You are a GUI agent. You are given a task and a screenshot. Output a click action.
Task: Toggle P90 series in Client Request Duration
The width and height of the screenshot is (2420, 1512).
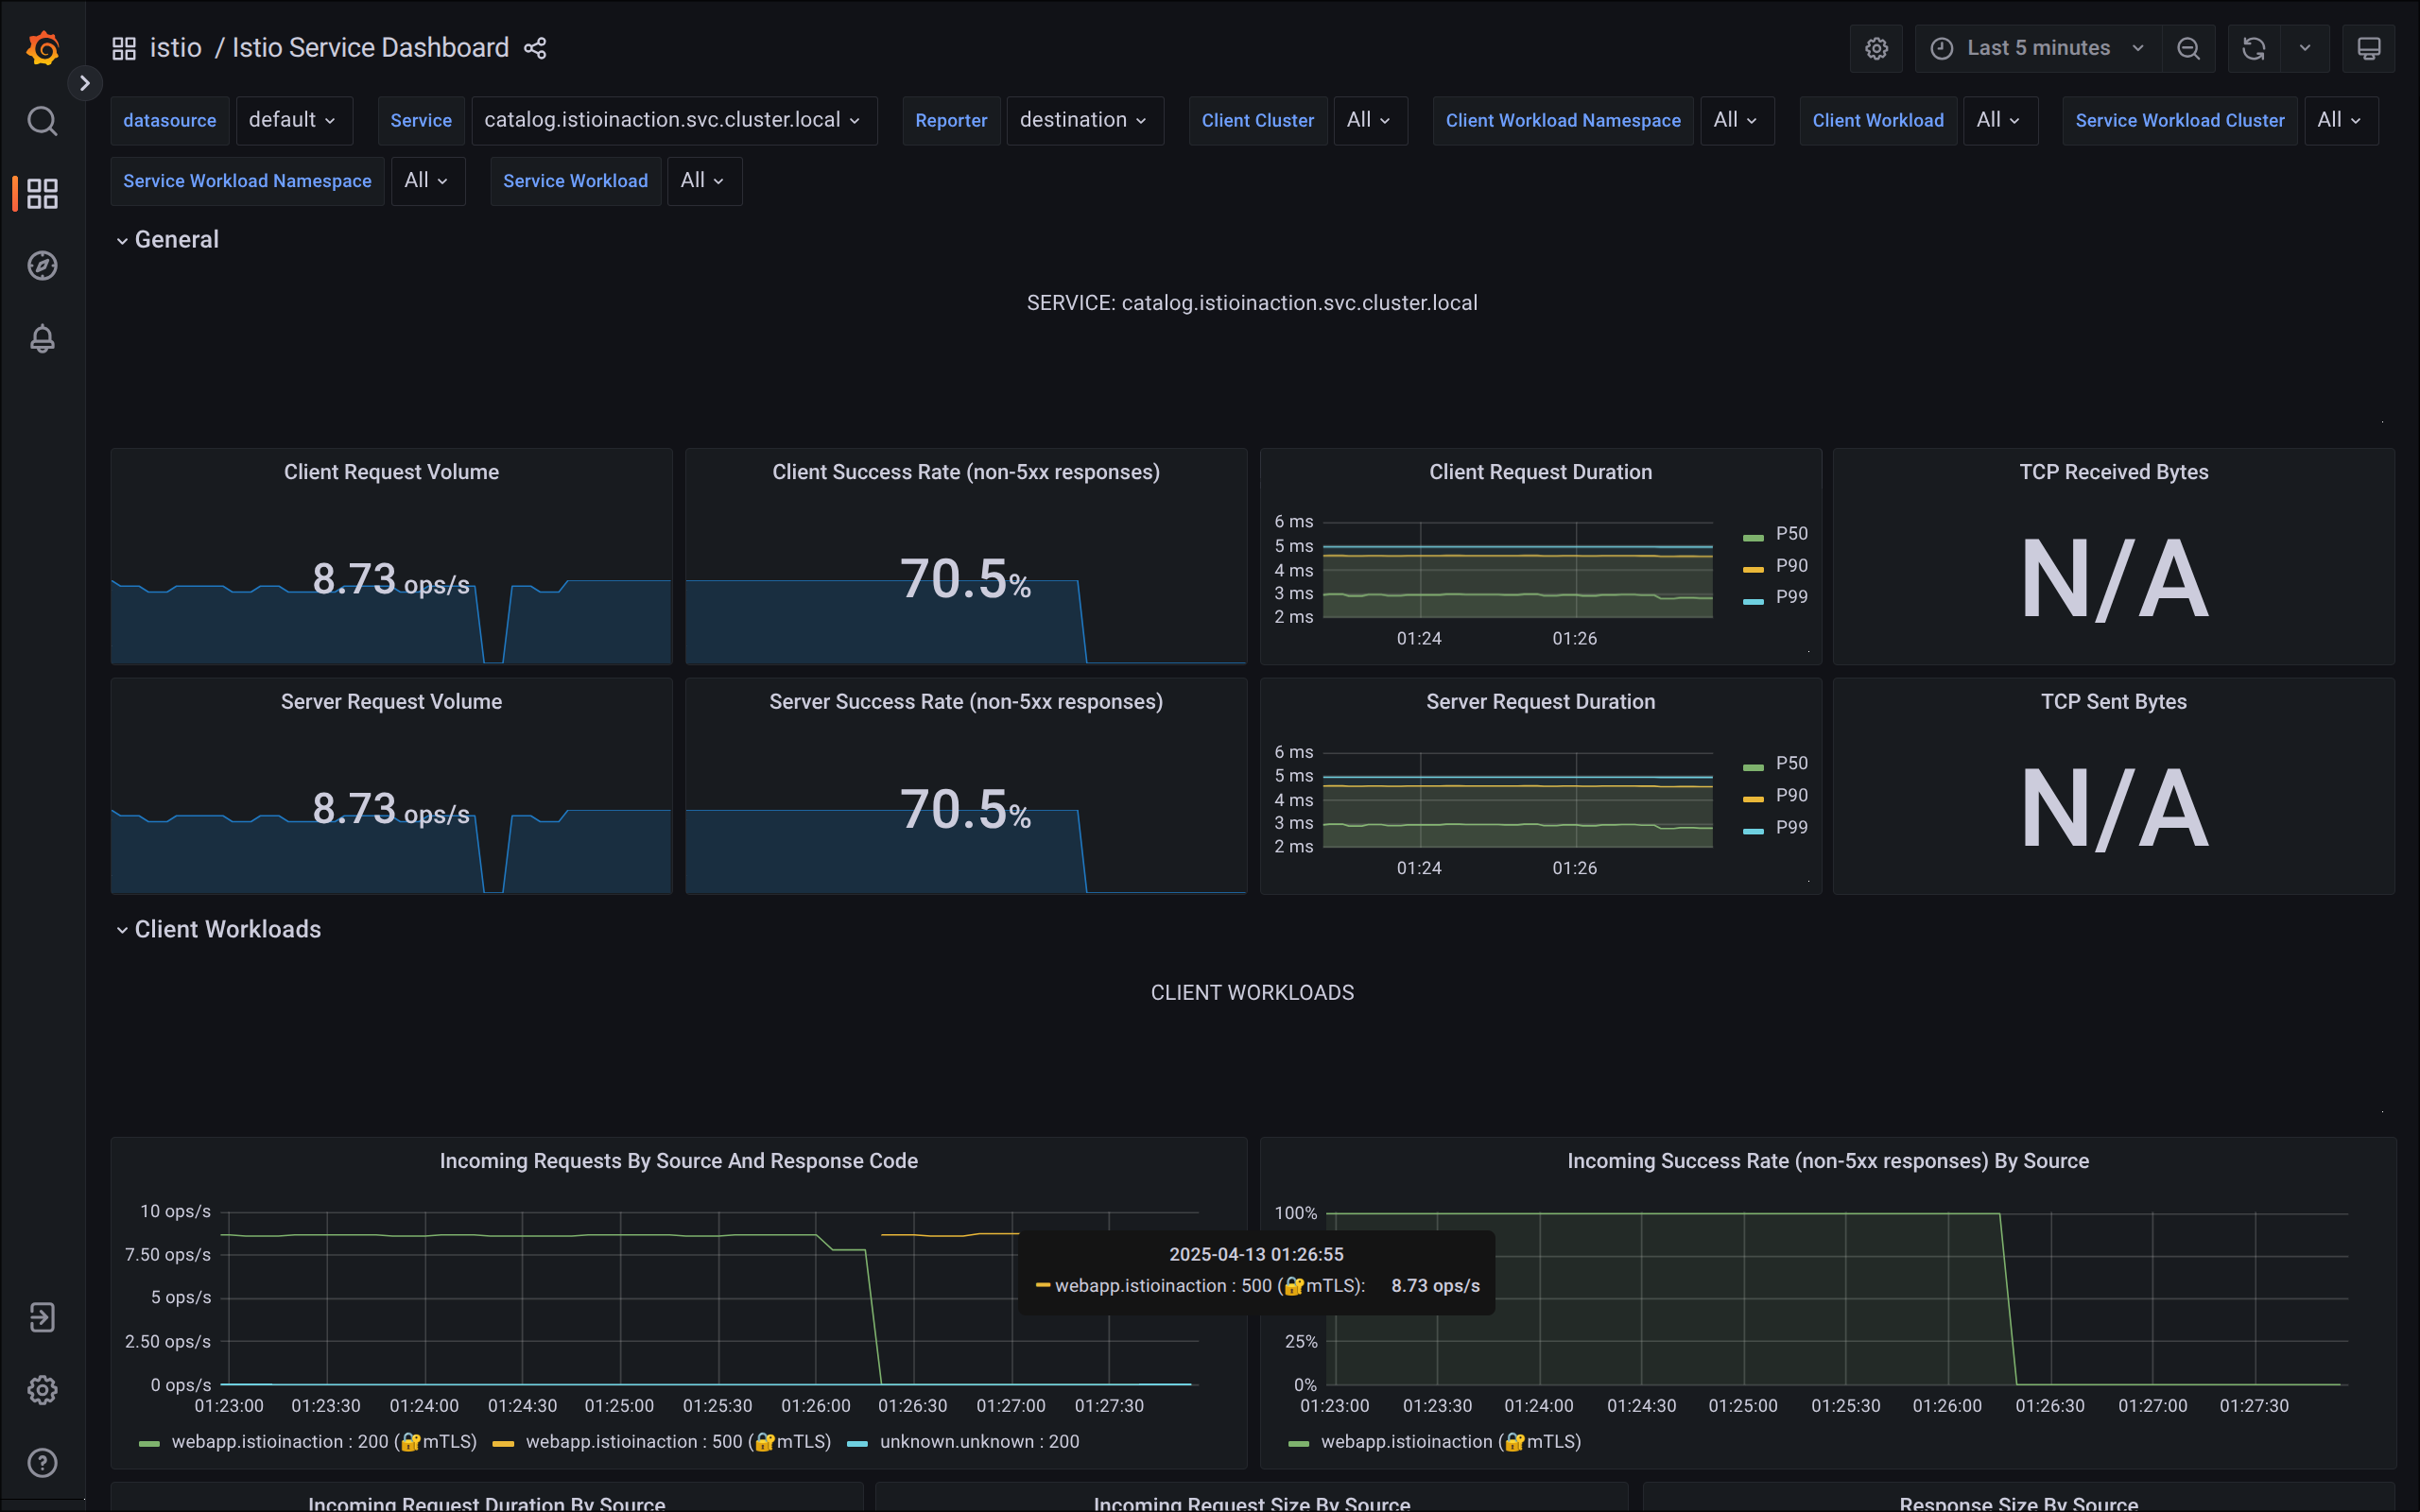pyautogui.click(x=1791, y=566)
